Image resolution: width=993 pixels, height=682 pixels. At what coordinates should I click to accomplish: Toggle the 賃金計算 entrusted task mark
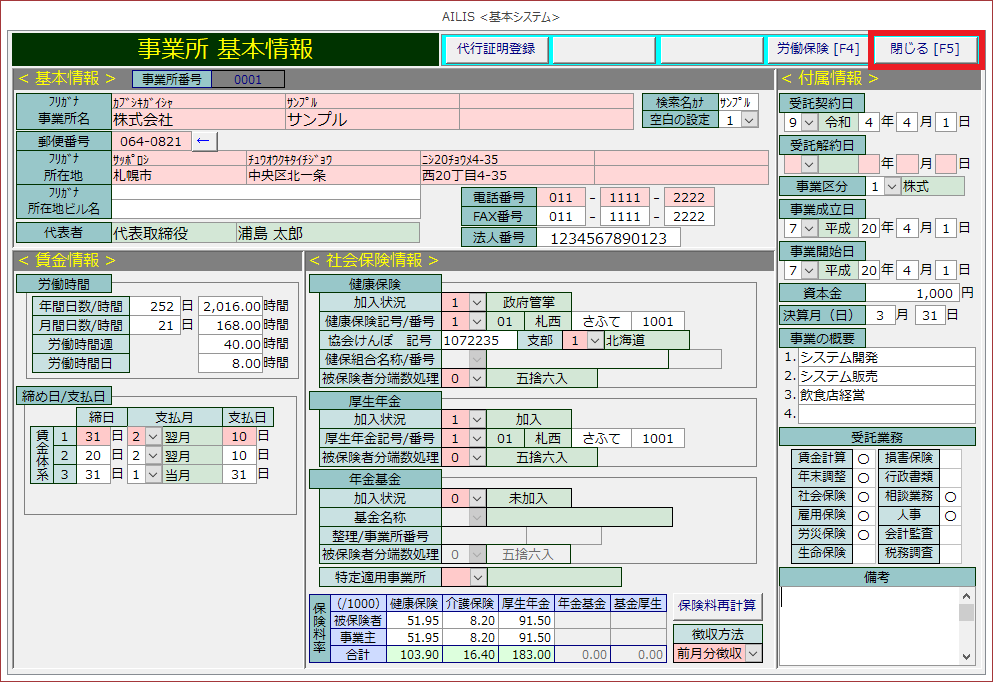coord(862,458)
